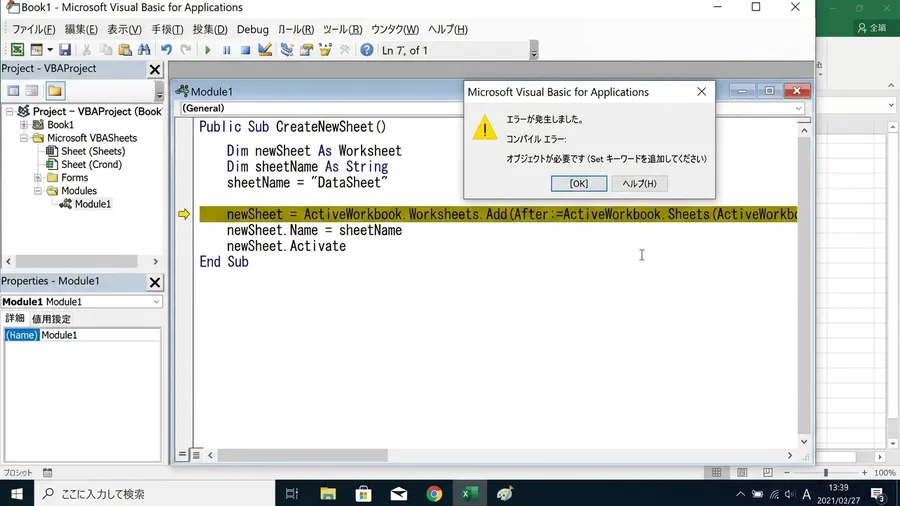
Task: Open the ファイル(F) menu
Action: click(34, 29)
